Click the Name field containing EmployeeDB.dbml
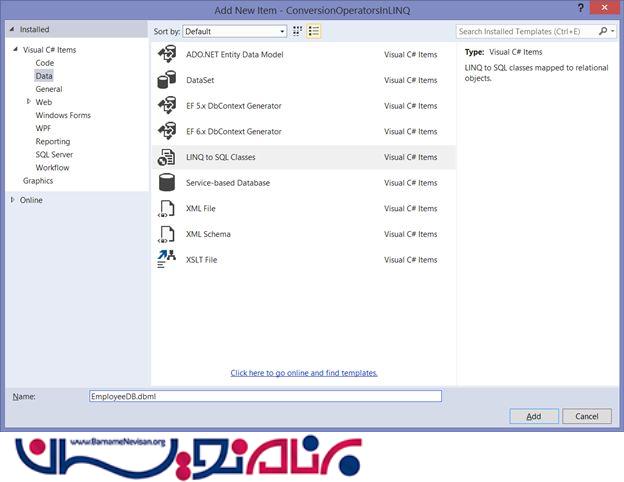624x482 pixels. point(265,396)
